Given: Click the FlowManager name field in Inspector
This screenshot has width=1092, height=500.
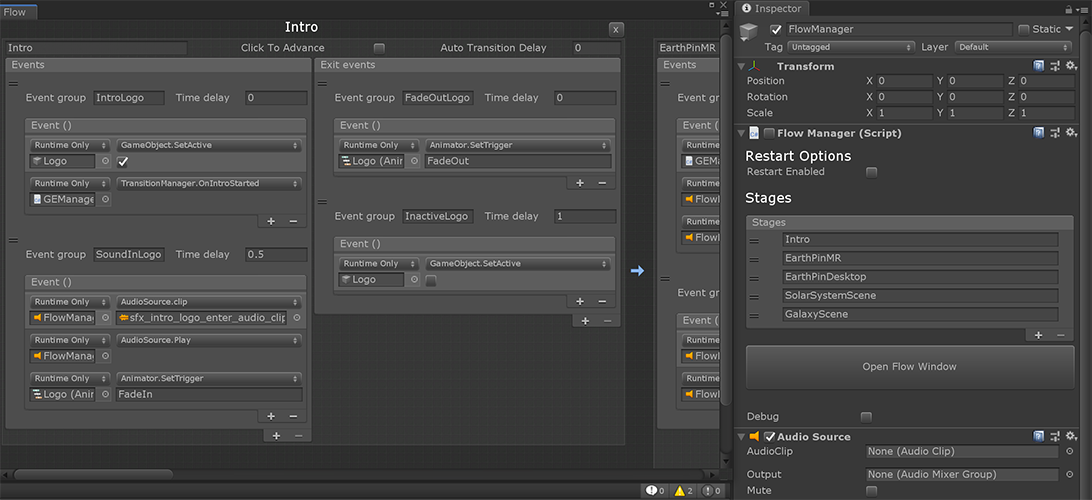Looking at the screenshot, I should pos(898,29).
